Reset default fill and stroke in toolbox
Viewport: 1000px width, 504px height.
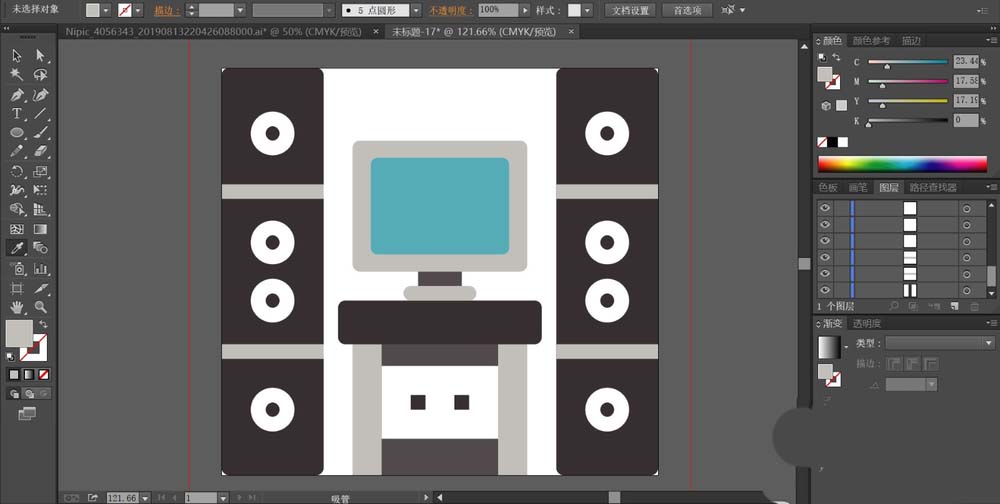[x=10, y=357]
